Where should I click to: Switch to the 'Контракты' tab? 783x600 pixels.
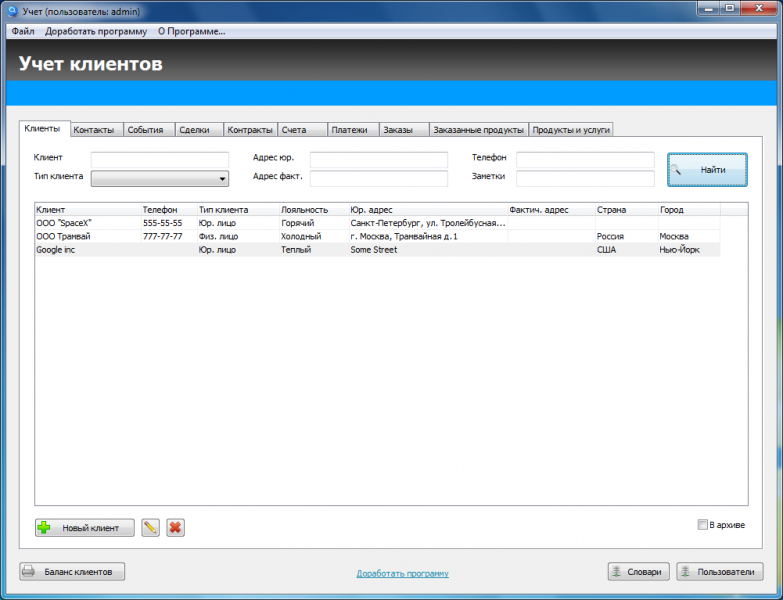[x=250, y=130]
